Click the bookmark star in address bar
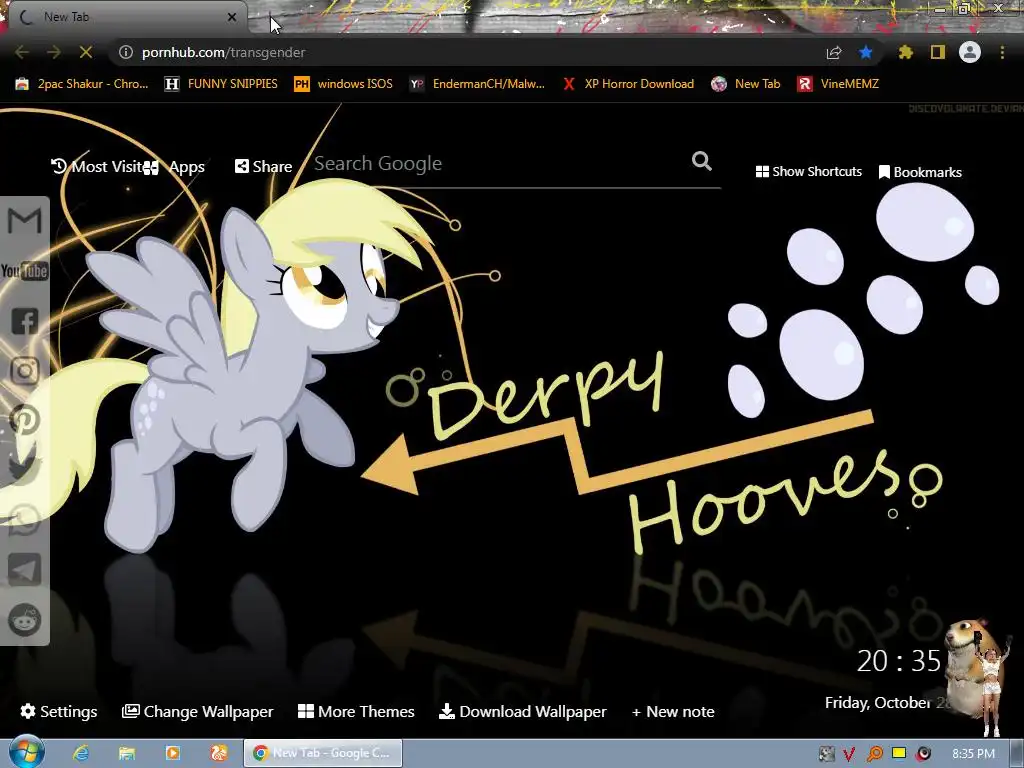The width and height of the screenshot is (1024, 768). (866, 52)
